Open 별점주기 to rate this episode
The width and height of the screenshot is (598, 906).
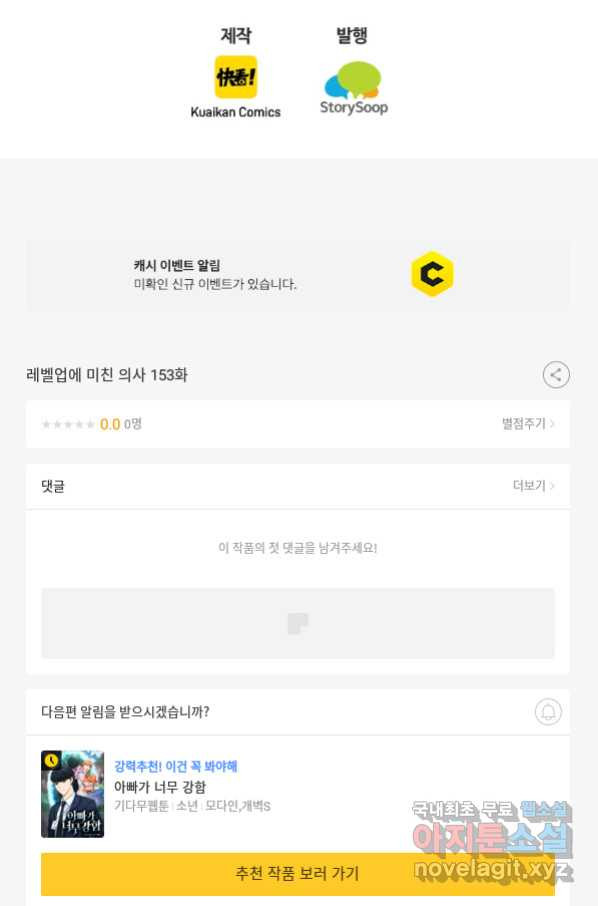click(528, 424)
